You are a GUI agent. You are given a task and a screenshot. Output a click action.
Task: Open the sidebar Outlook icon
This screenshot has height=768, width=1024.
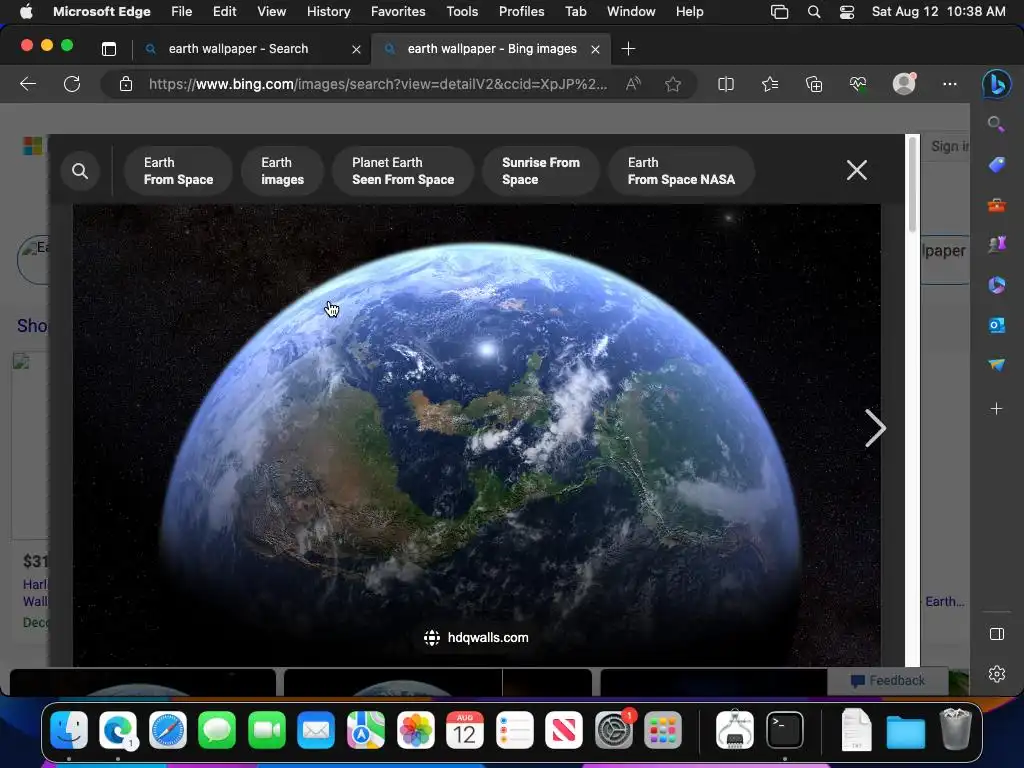click(x=996, y=325)
